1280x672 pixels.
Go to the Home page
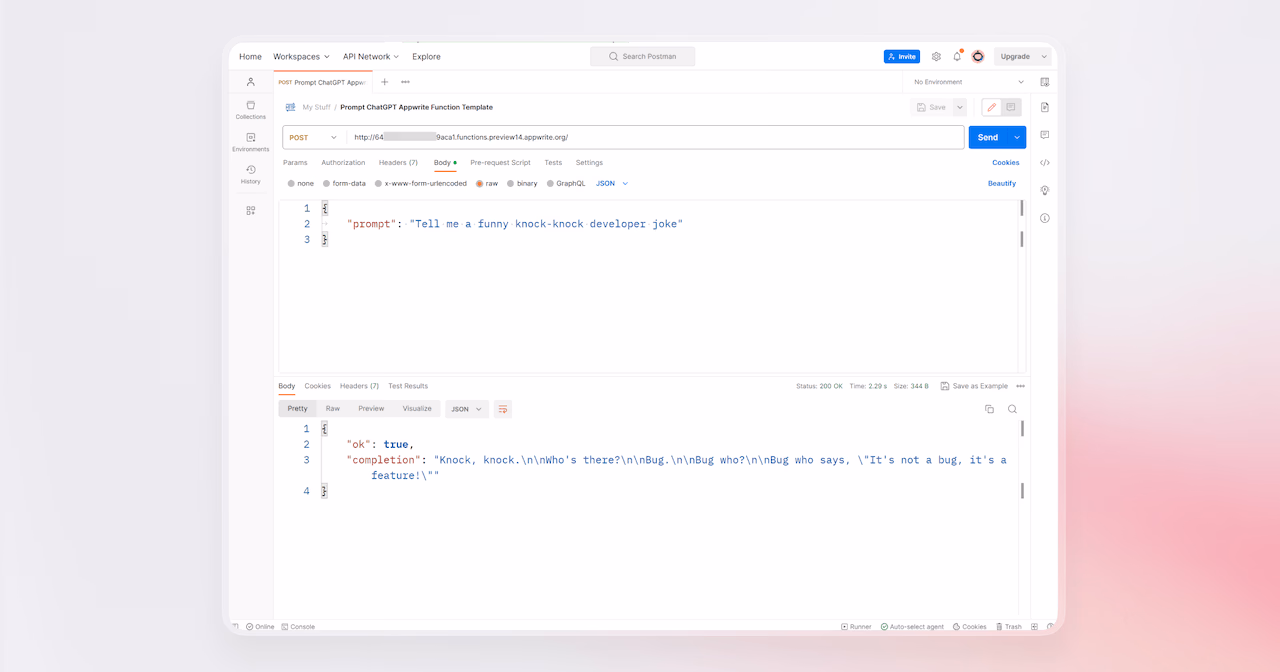250,57
